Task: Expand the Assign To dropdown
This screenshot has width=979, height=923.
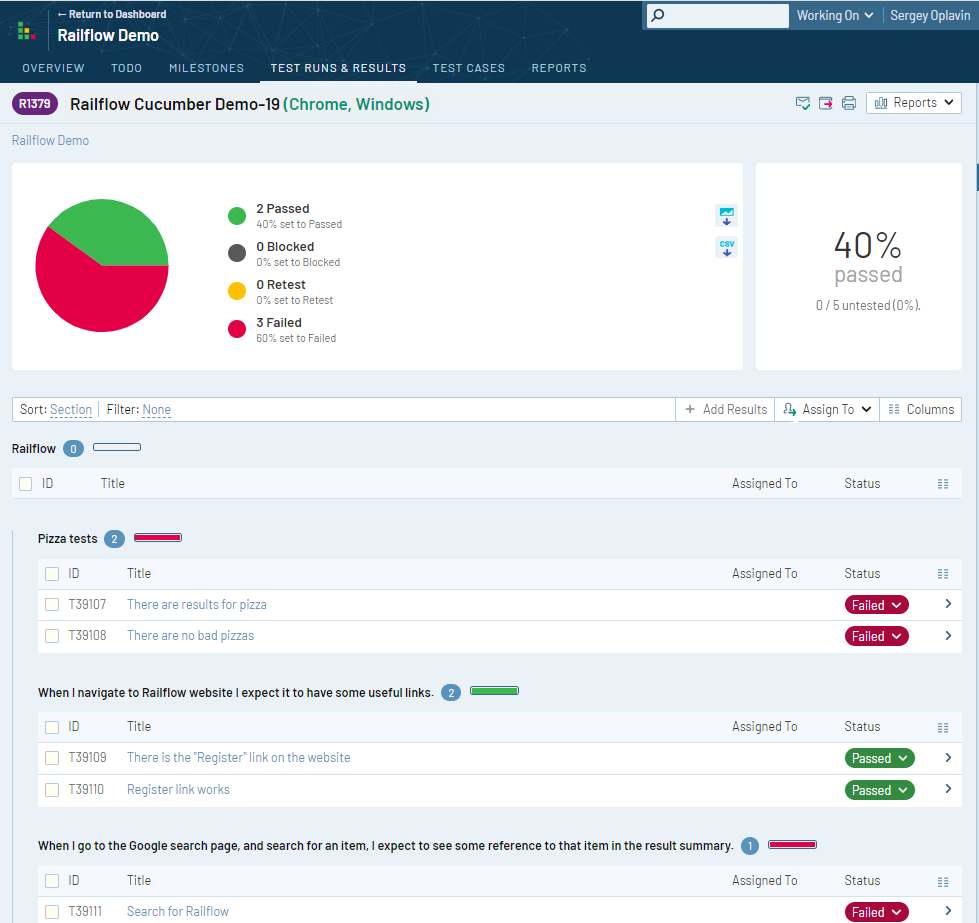Action: point(827,409)
